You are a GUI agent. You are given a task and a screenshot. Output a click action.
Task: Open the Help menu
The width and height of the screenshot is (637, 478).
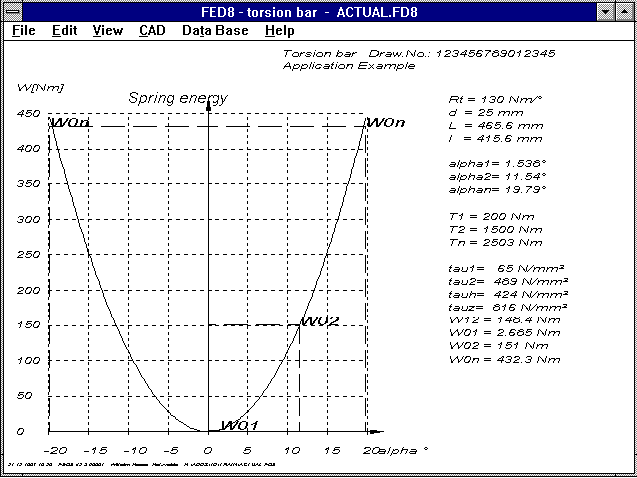click(279, 30)
